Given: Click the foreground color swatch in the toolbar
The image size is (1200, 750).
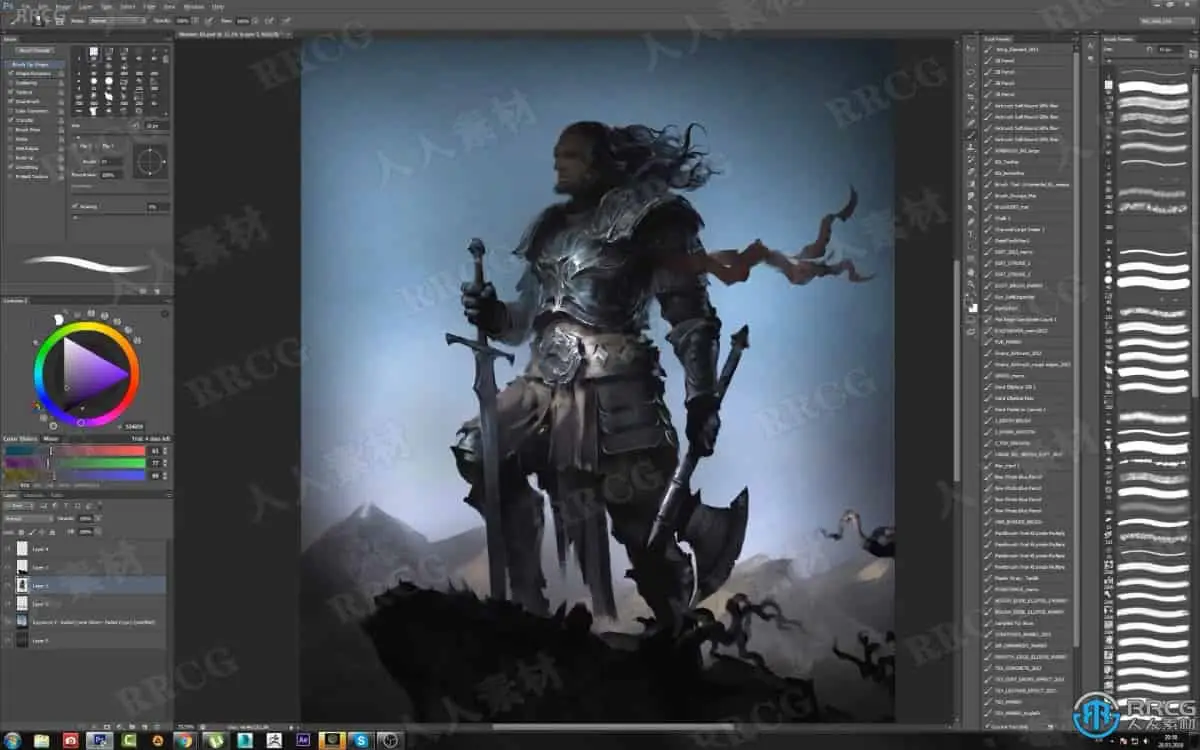Looking at the screenshot, I should 969,301.
